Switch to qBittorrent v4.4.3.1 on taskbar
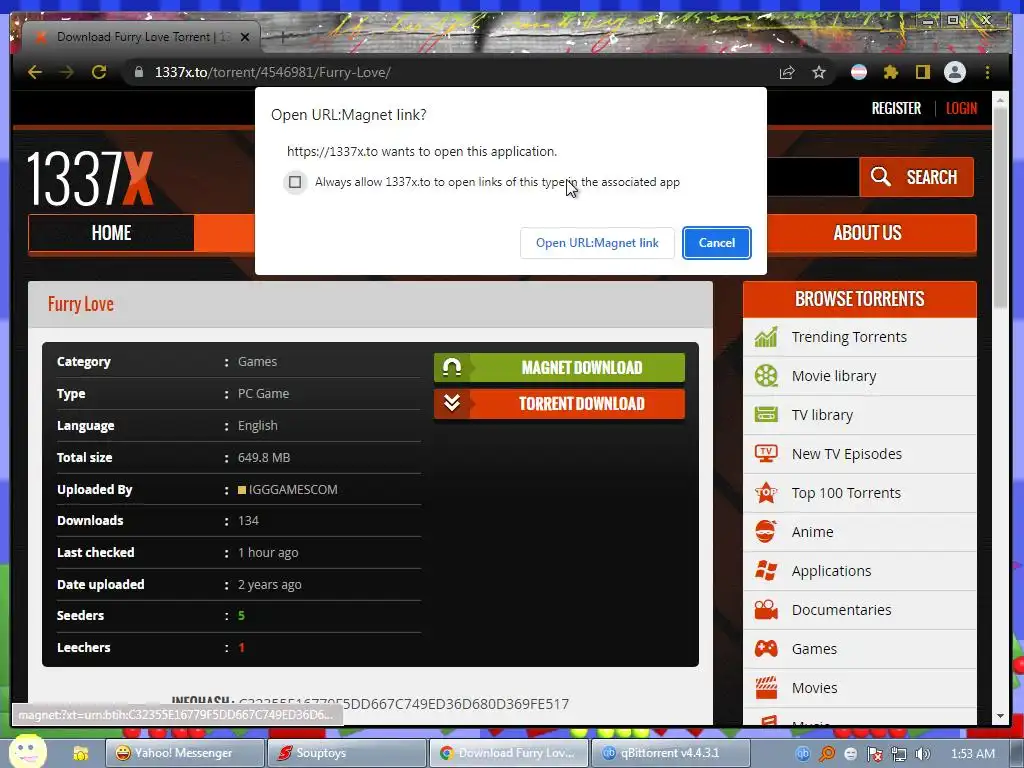The image size is (1024, 768). 670,753
